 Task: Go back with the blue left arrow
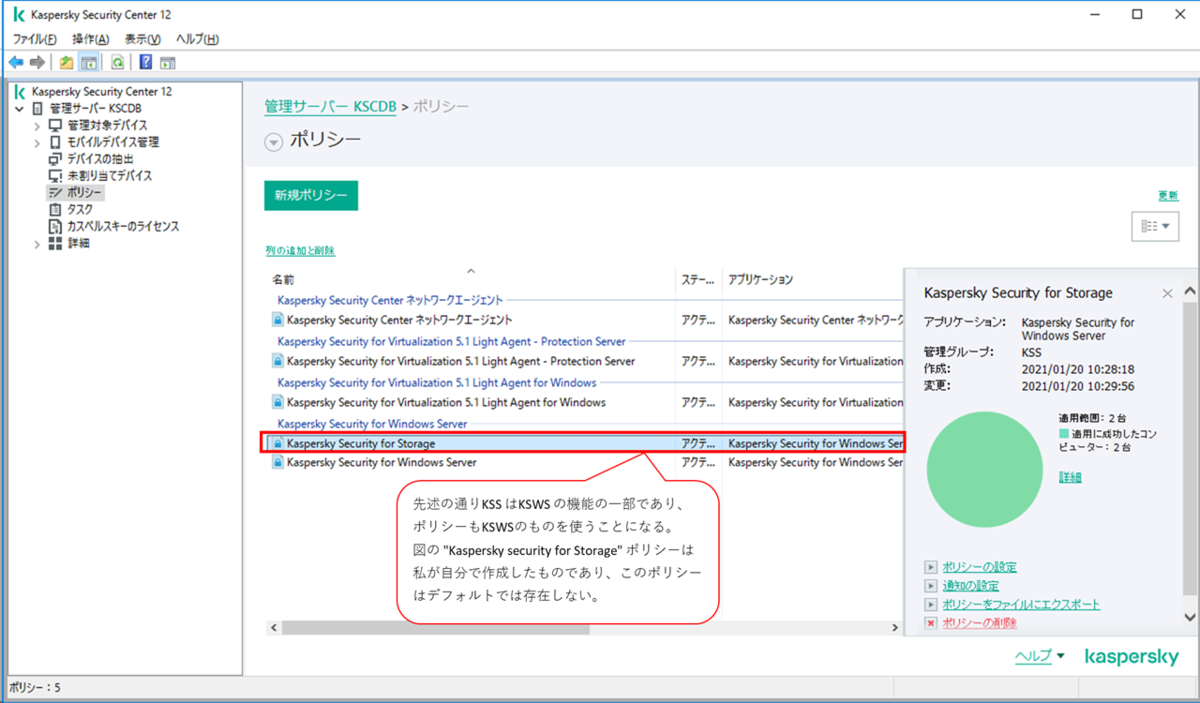[16, 62]
